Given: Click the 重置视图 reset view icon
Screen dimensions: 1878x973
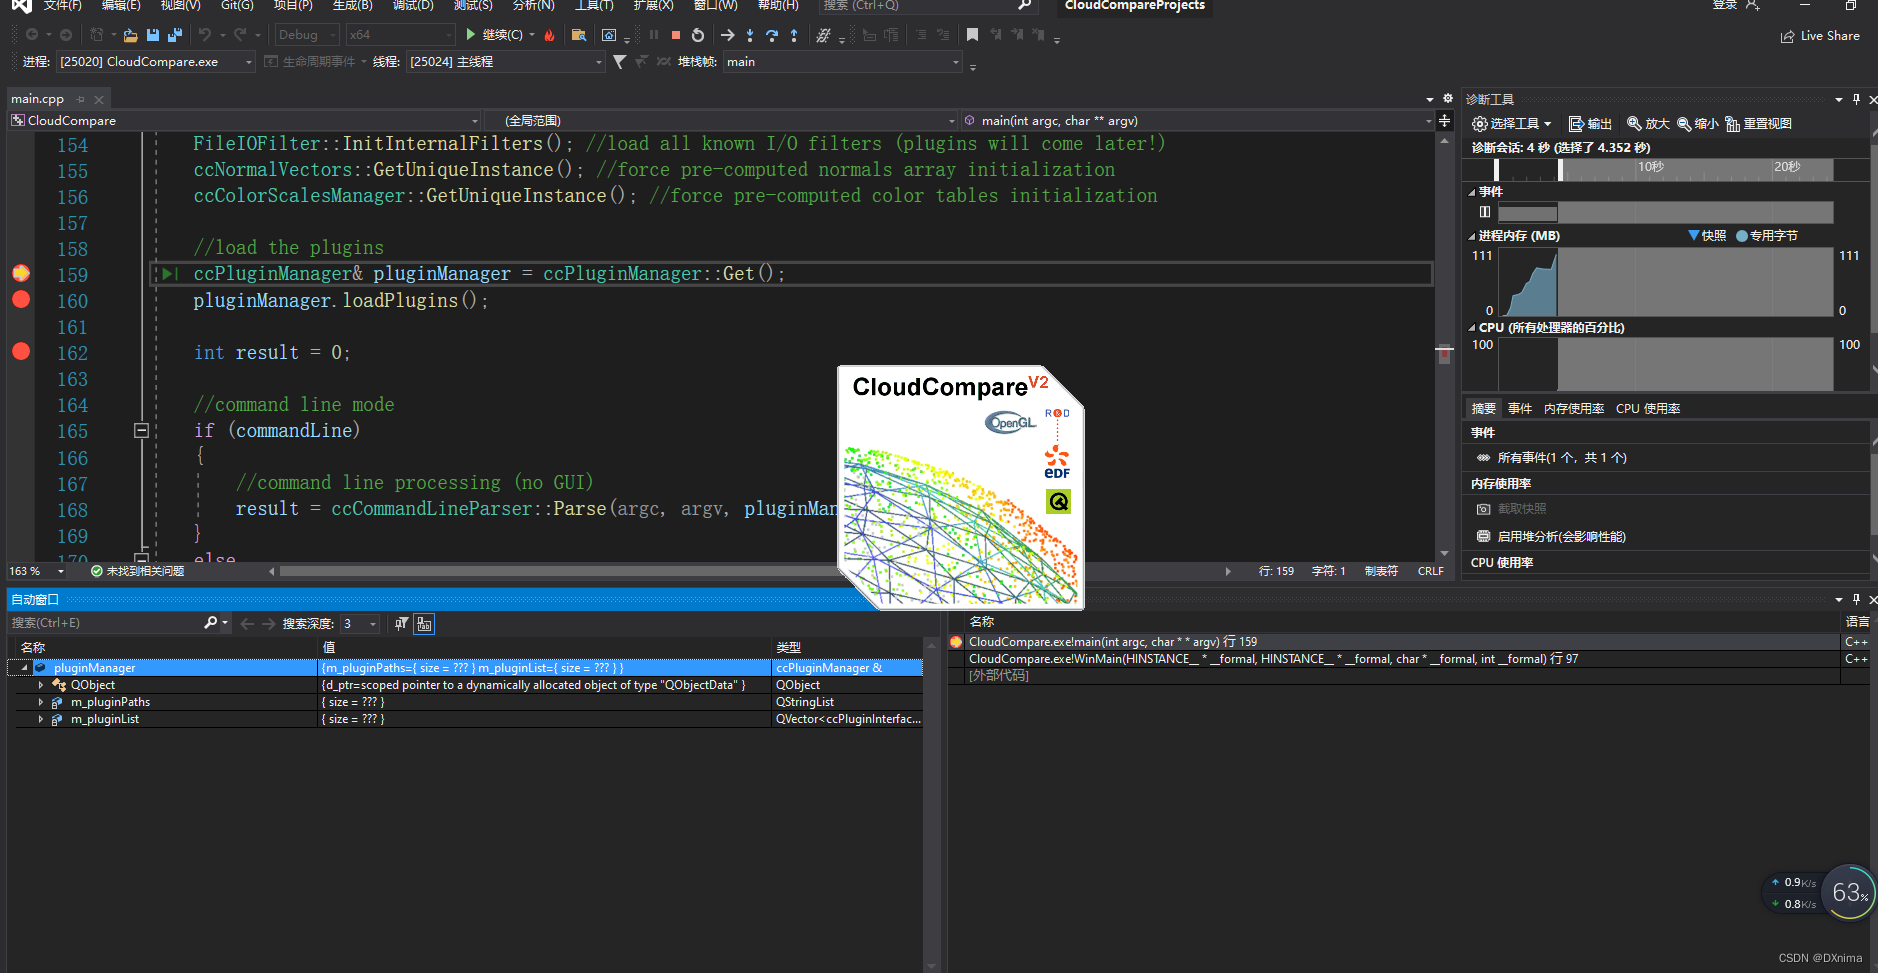Looking at the screenshot, I should pyautogui.click(x=1756, y=123).
